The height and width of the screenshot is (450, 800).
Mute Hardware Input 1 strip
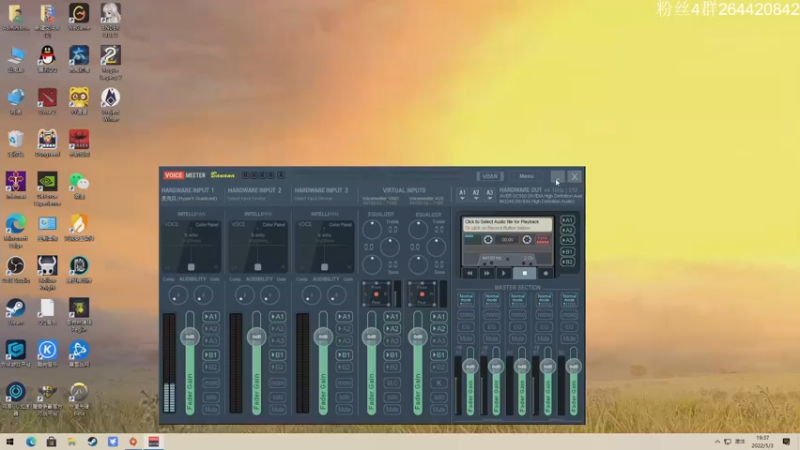tap(211, 410)
